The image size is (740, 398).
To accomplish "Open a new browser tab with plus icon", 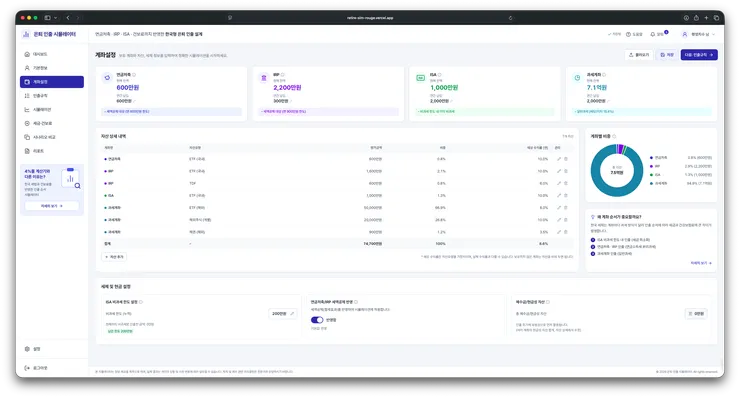I will (706, 18).
